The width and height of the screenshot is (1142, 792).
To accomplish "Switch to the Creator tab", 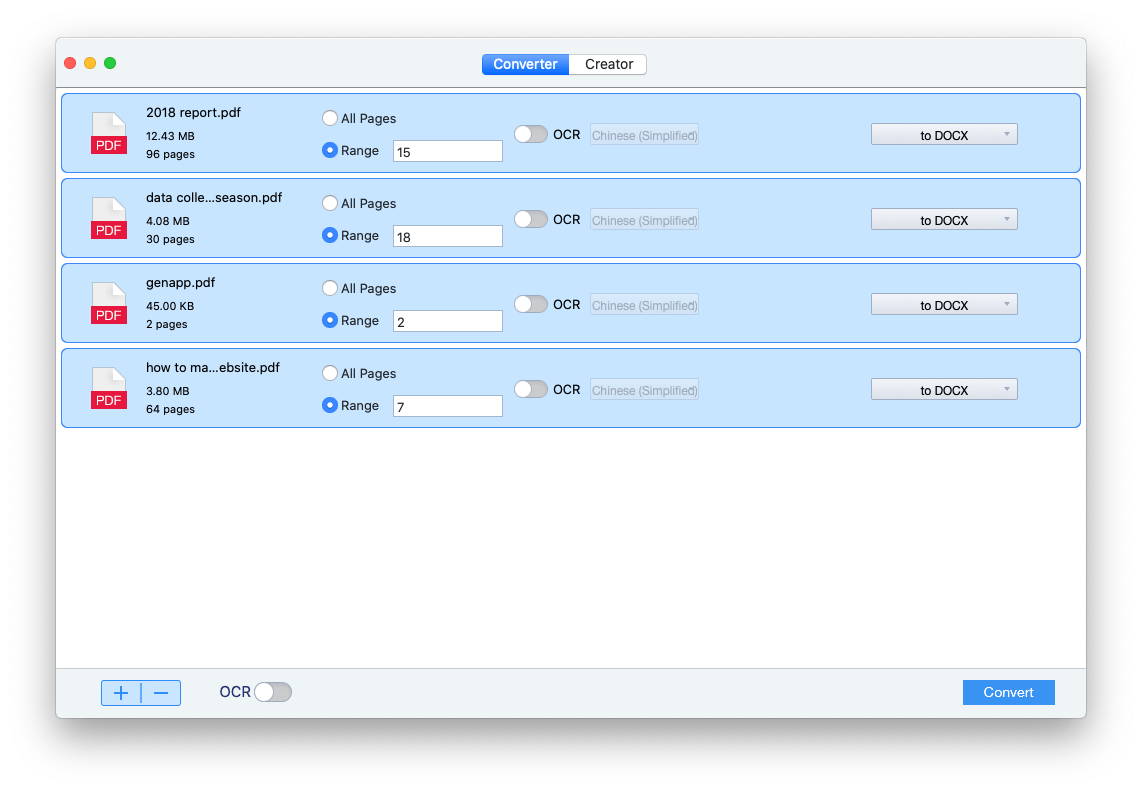I will pyautogui.click(x=608, y=64).
